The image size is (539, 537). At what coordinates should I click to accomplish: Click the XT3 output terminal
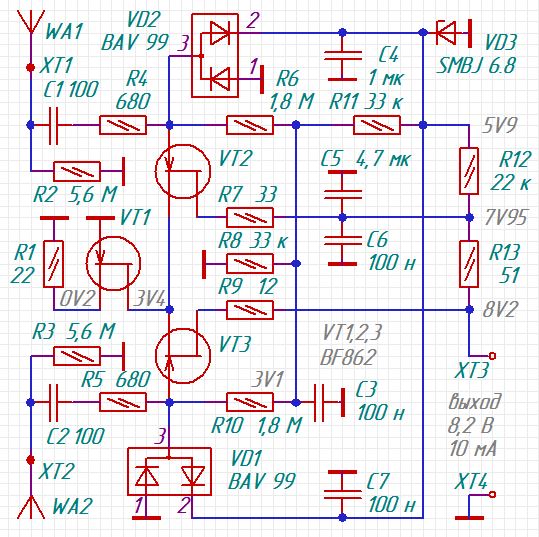[492, 355]
